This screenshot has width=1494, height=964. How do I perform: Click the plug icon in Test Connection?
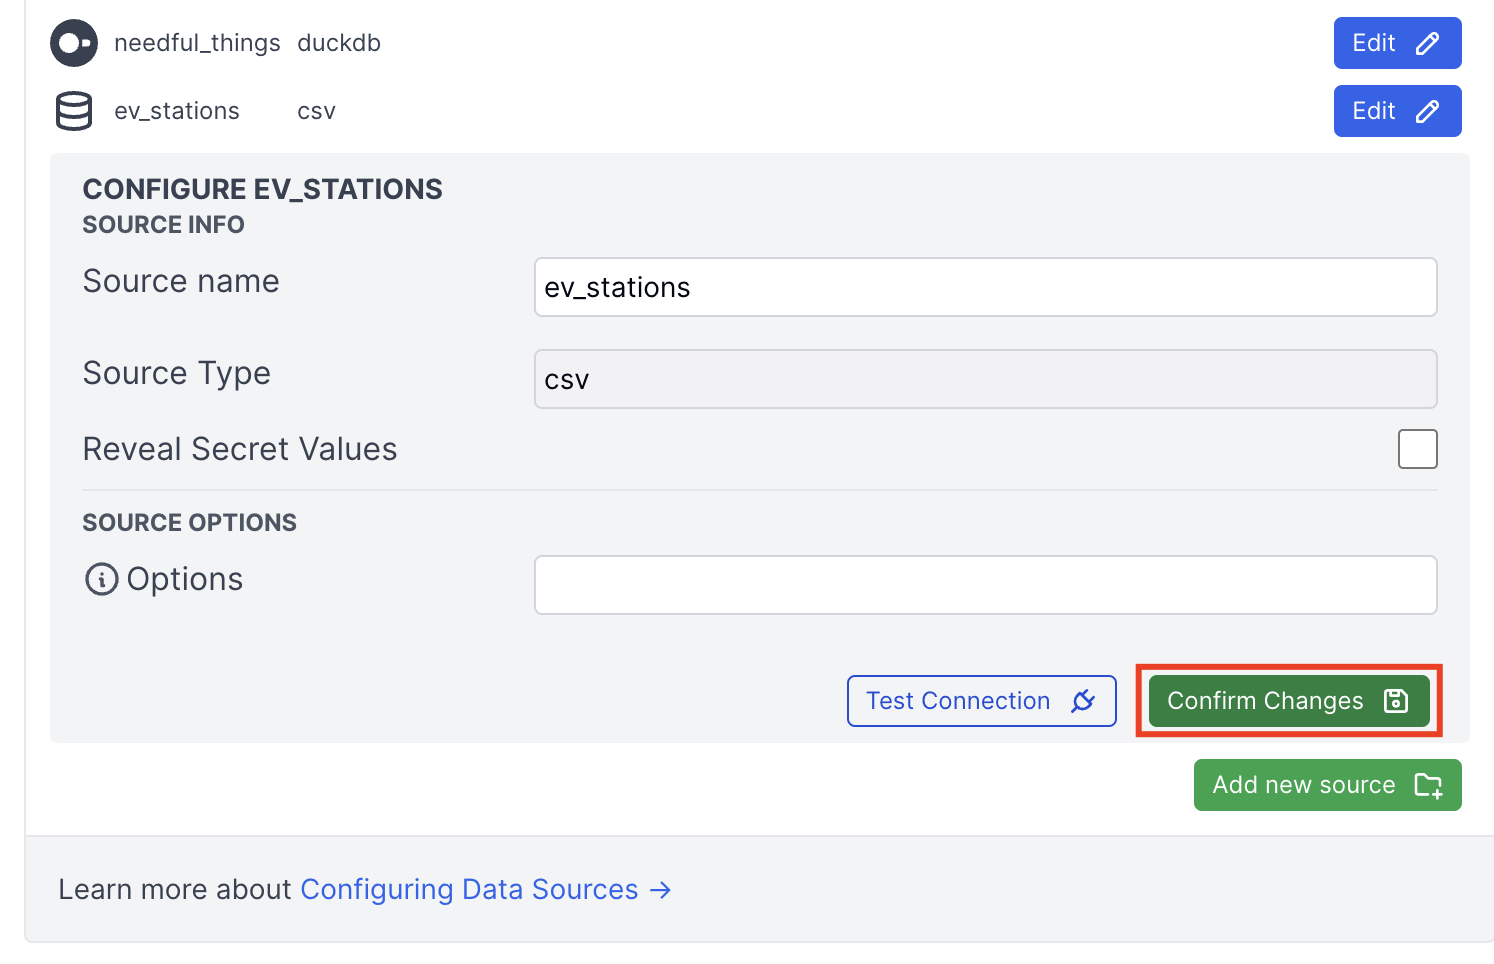(1083, 701)
